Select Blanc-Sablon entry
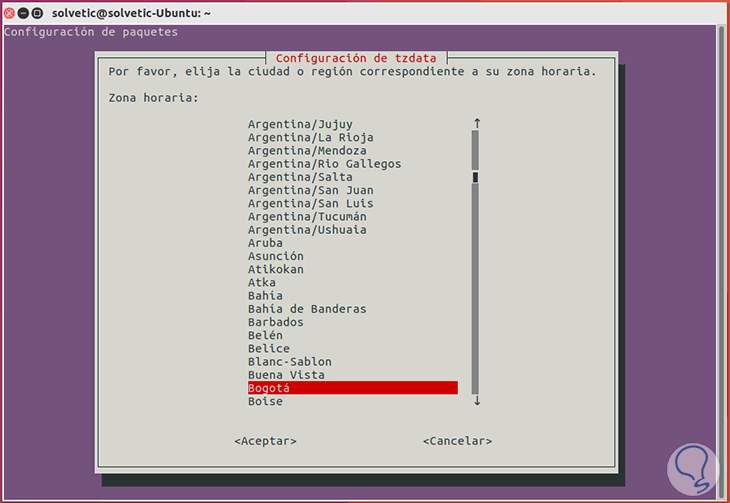The height and width of the screenshot is (503, 730). [x=290, y=362]
